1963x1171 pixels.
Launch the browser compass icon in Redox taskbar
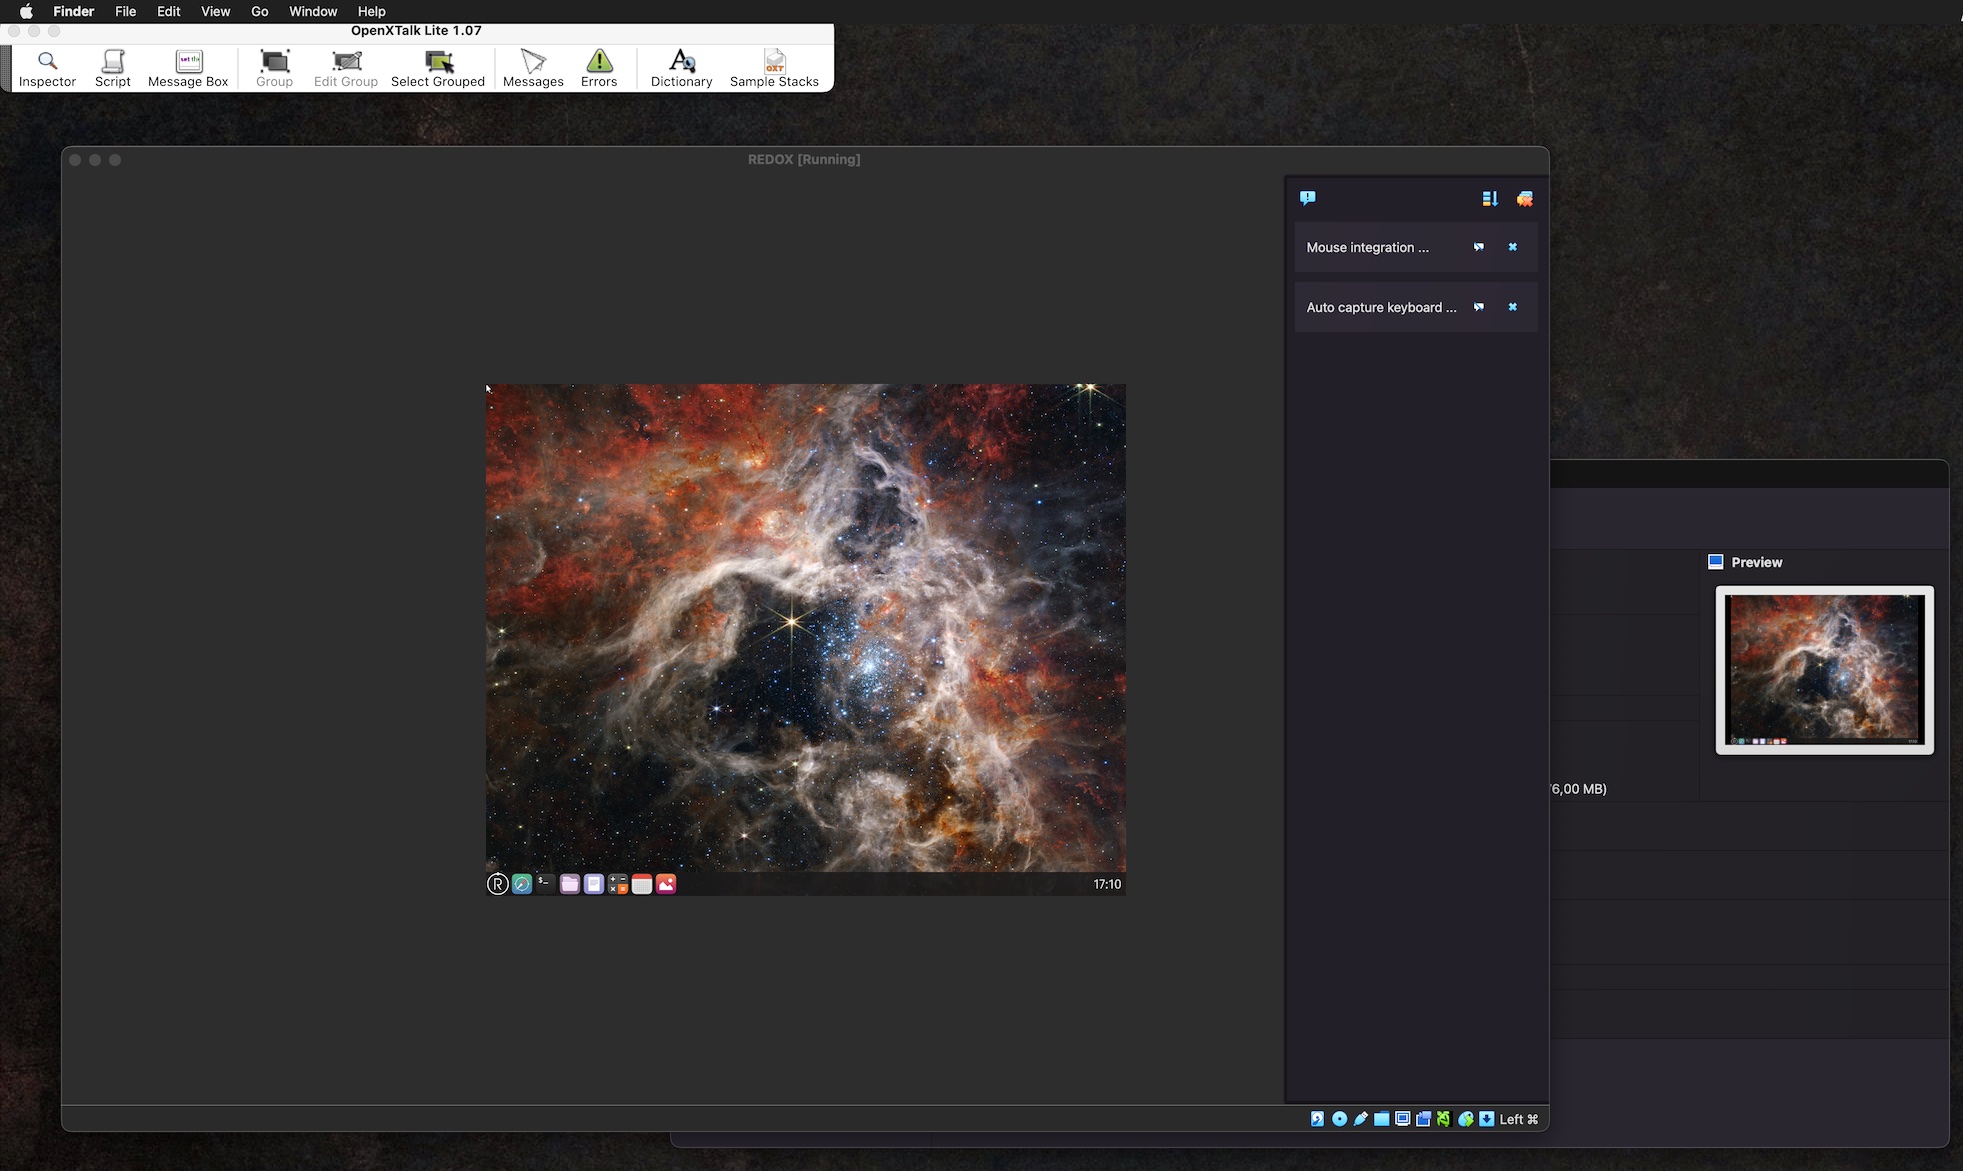(x=521, y=884)
